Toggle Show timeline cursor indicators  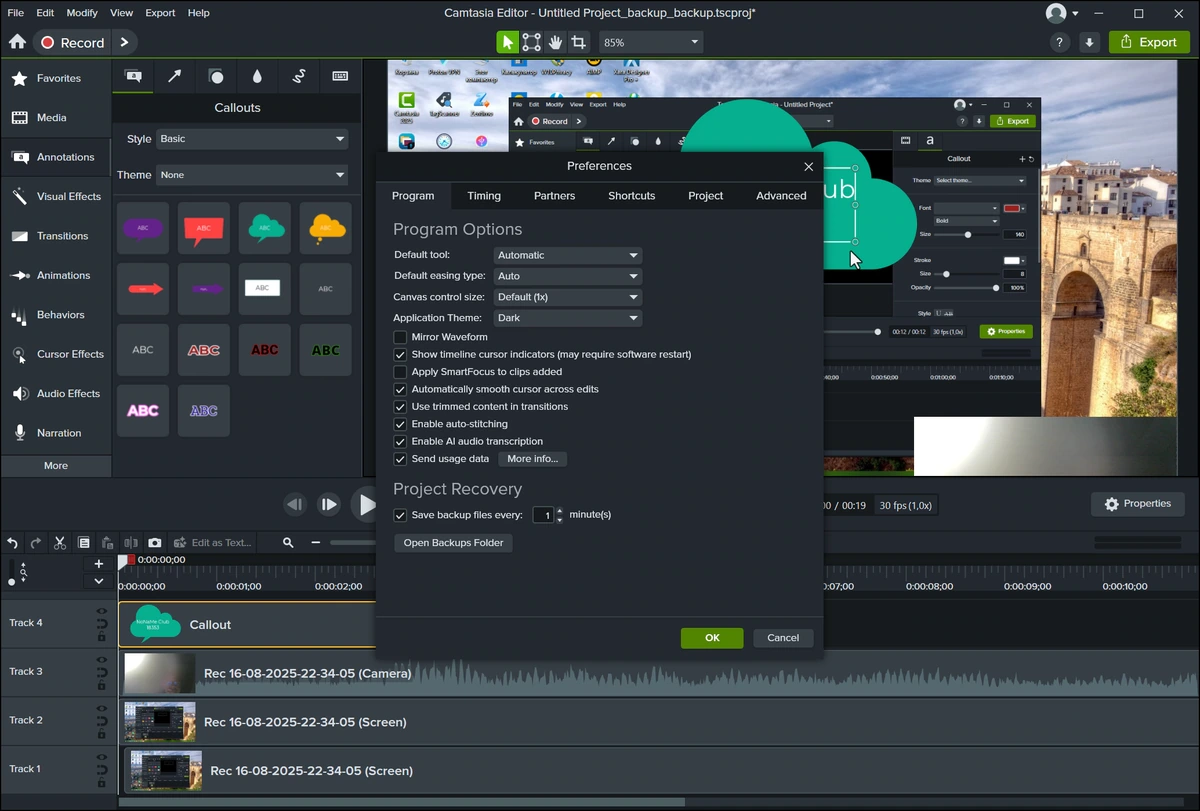(x=400, y=354)
